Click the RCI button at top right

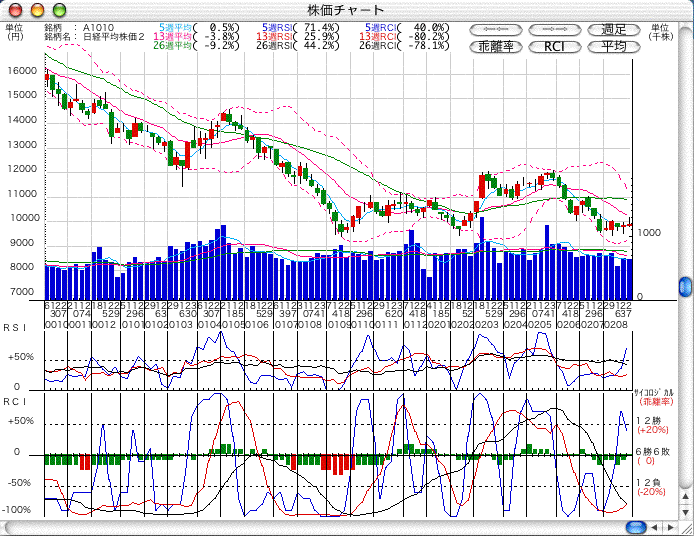click(x=555, y=46)
